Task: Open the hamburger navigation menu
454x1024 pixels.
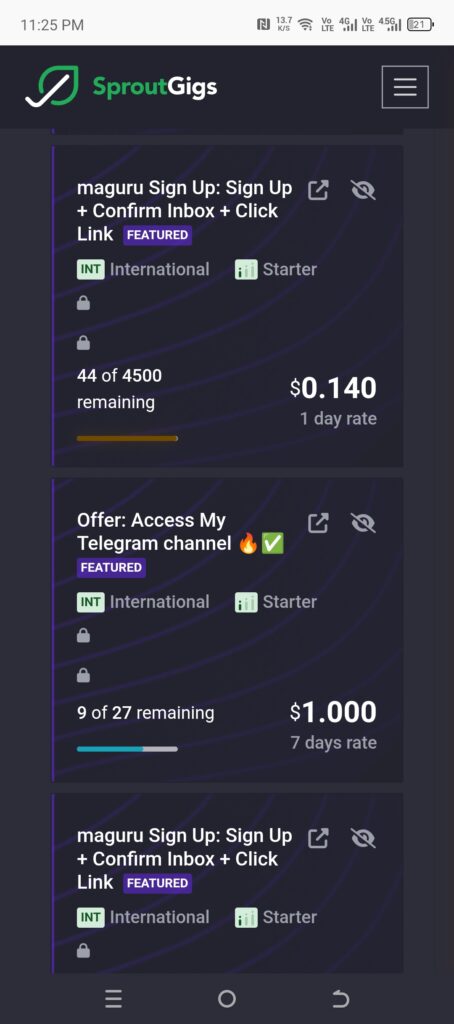Action: click(405, 86)
